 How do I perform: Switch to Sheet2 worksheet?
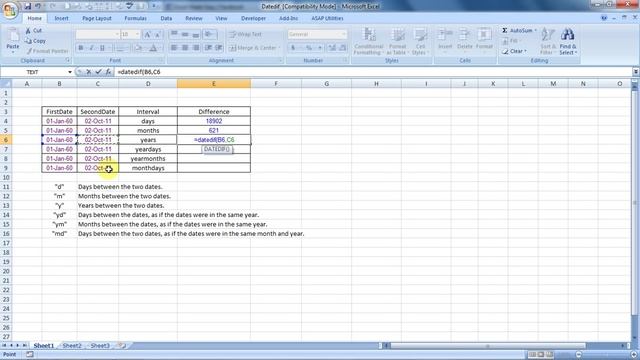click(72, 346)
